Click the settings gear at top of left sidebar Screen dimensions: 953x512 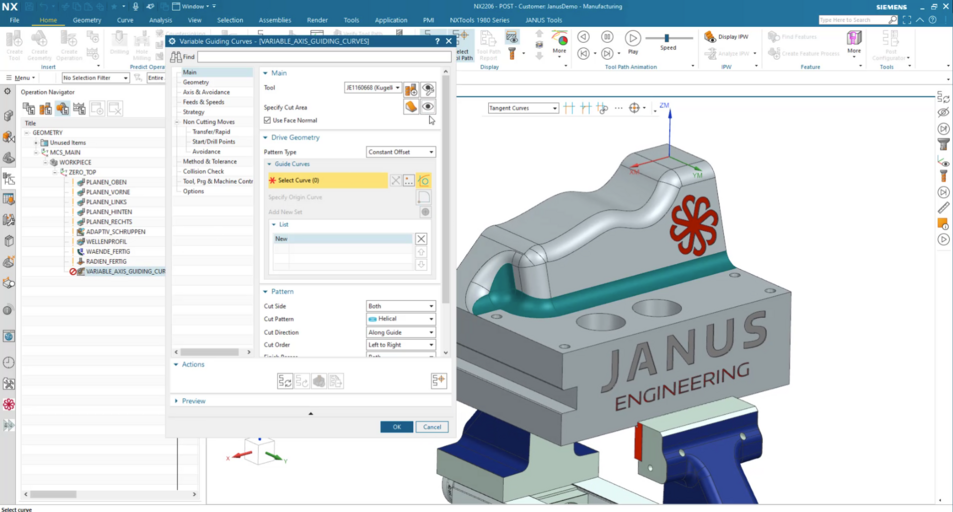[x=7, y=91]
